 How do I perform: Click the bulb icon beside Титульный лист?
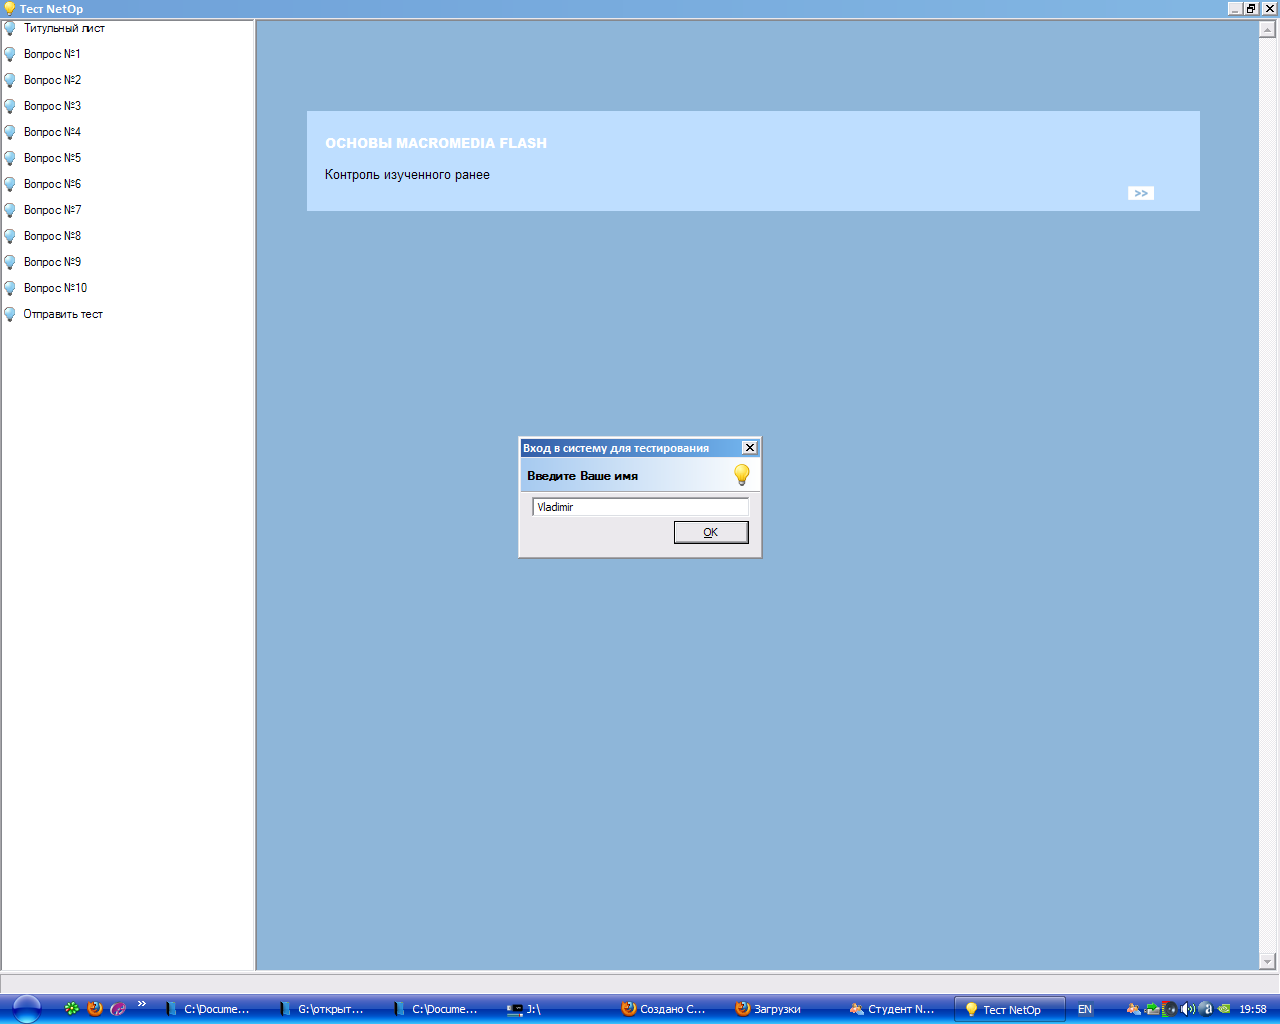[10, 28]
